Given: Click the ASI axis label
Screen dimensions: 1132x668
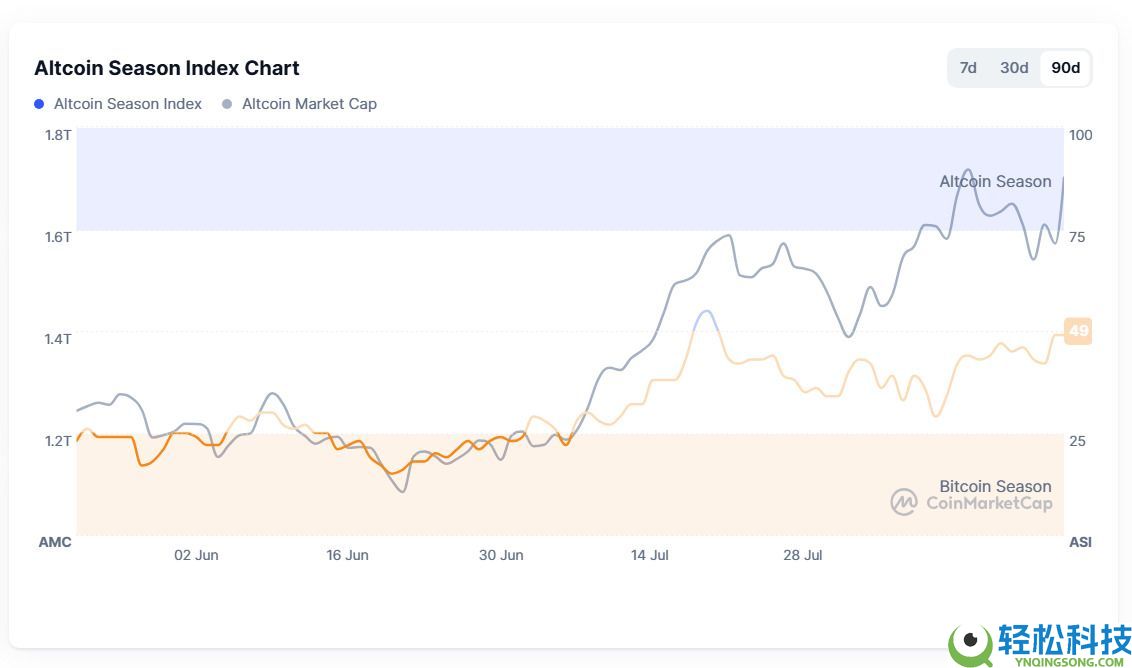Looking at the screenshot, I should (x=1080, y=542).
